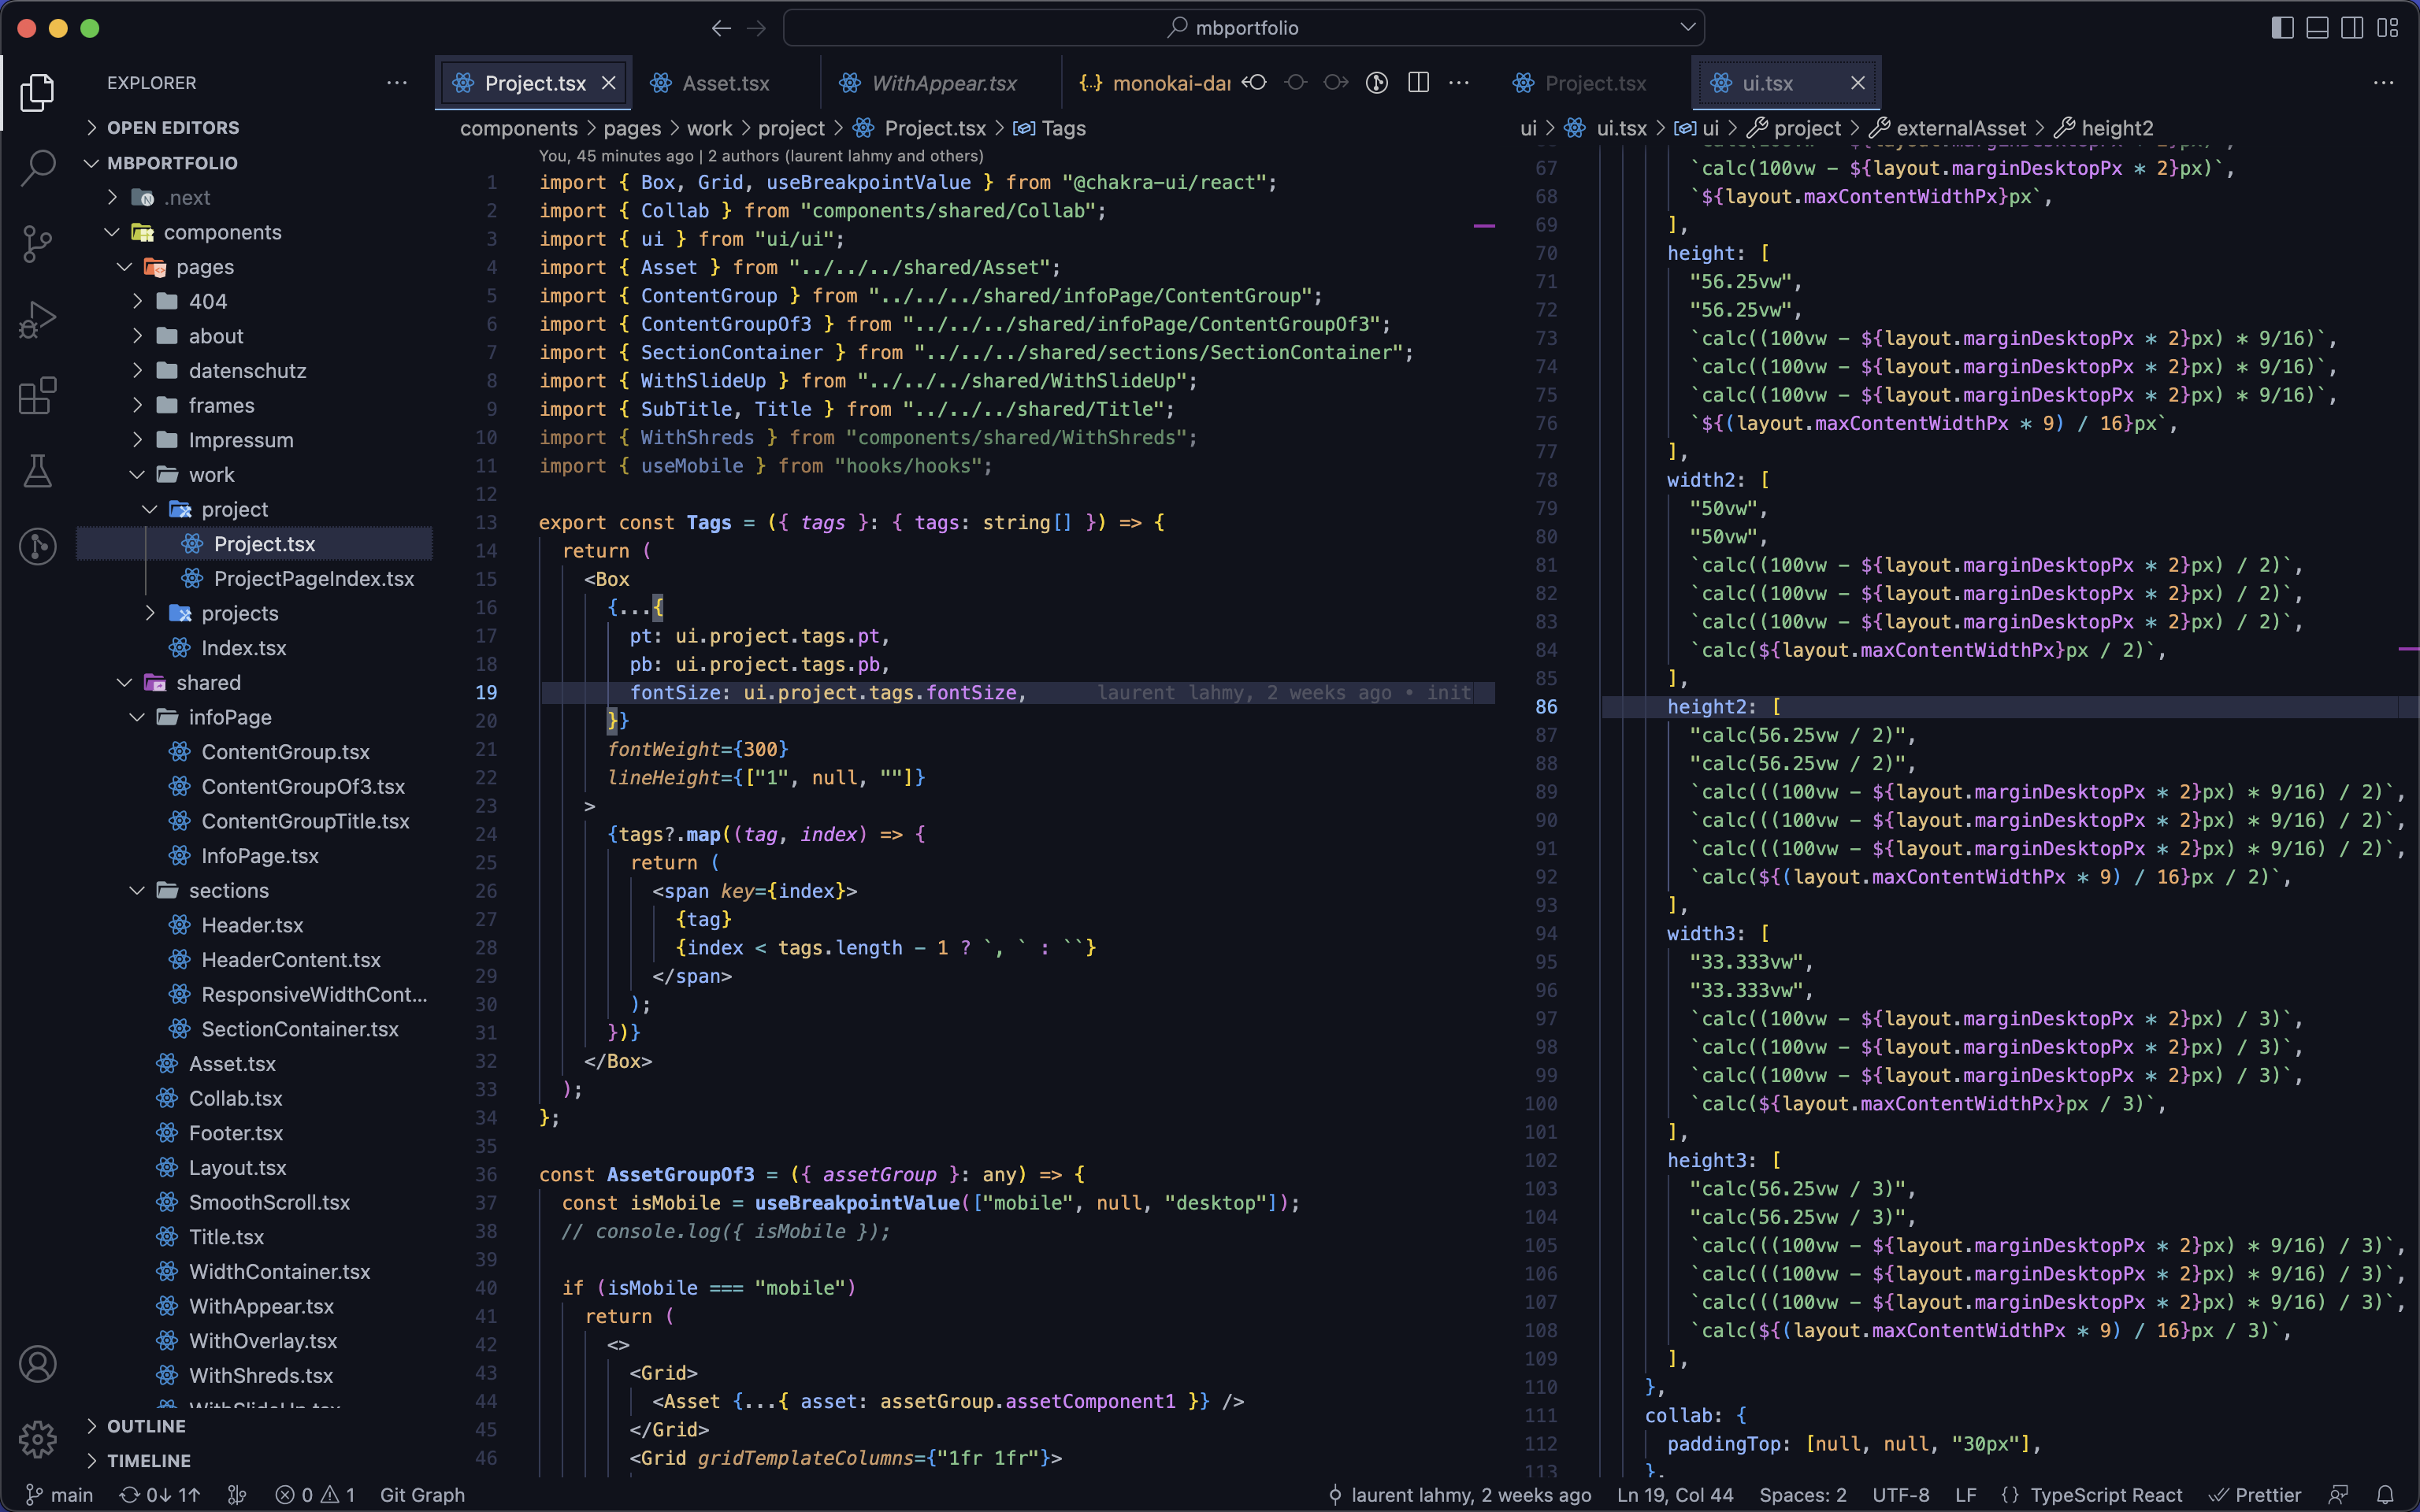Change end of line sequence LF
This screenshot has width=2420, height=1512.
point(1966,1495)
